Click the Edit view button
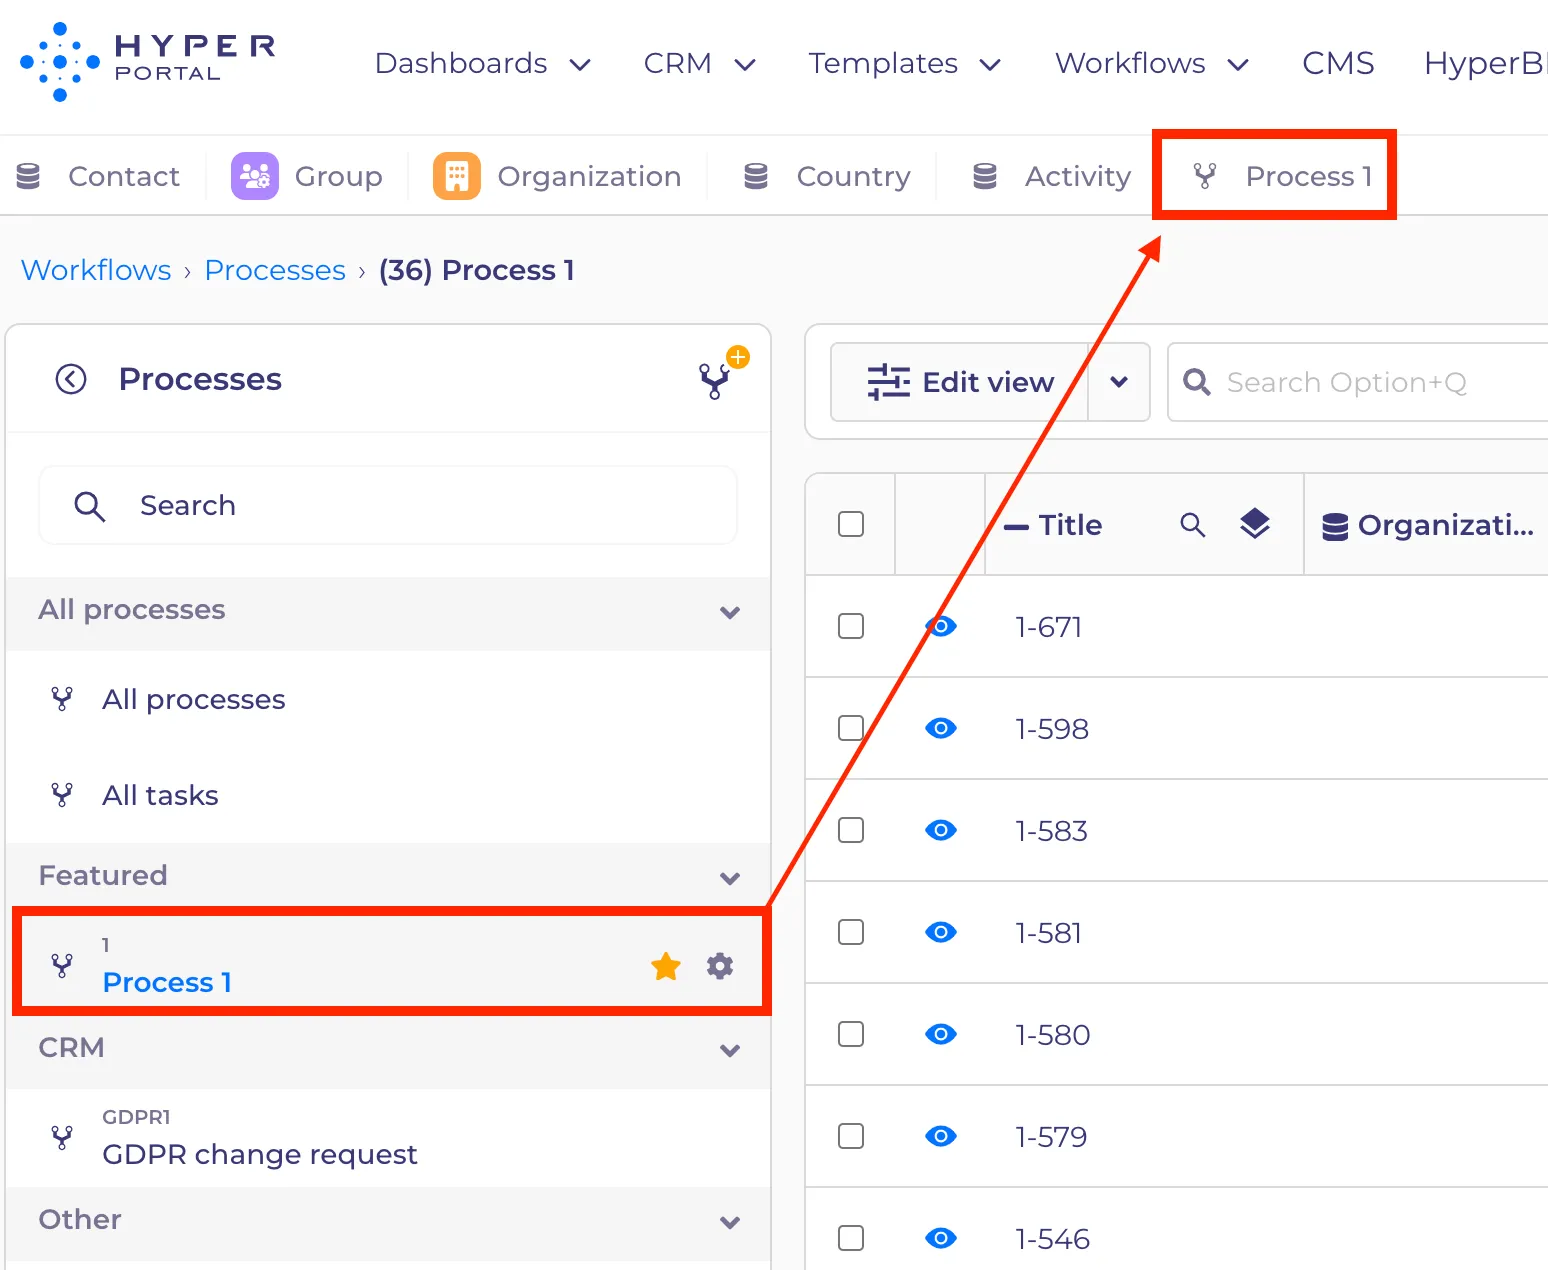1548x1270 pixels. pos(960,382)
